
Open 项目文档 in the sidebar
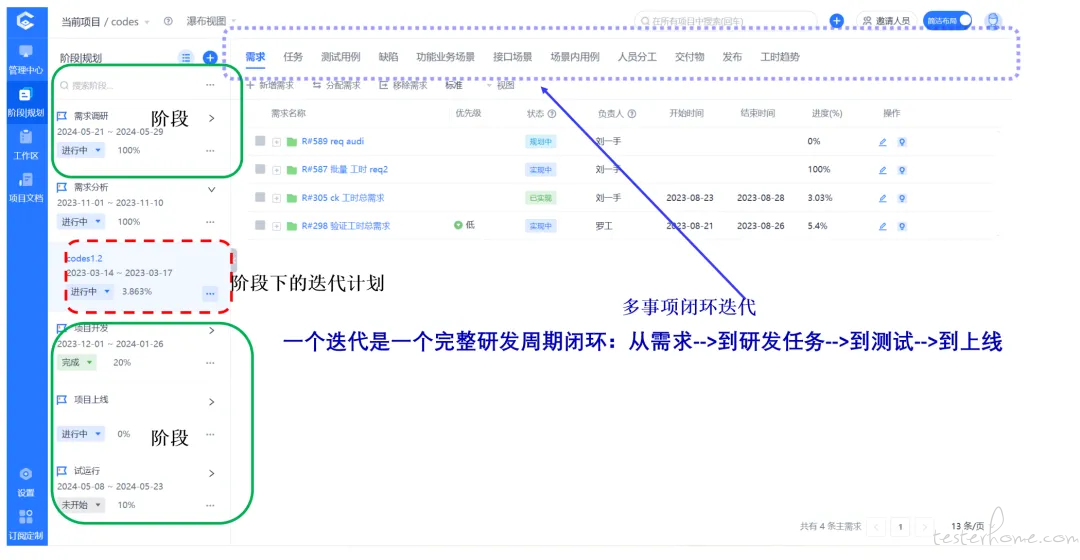25,187
